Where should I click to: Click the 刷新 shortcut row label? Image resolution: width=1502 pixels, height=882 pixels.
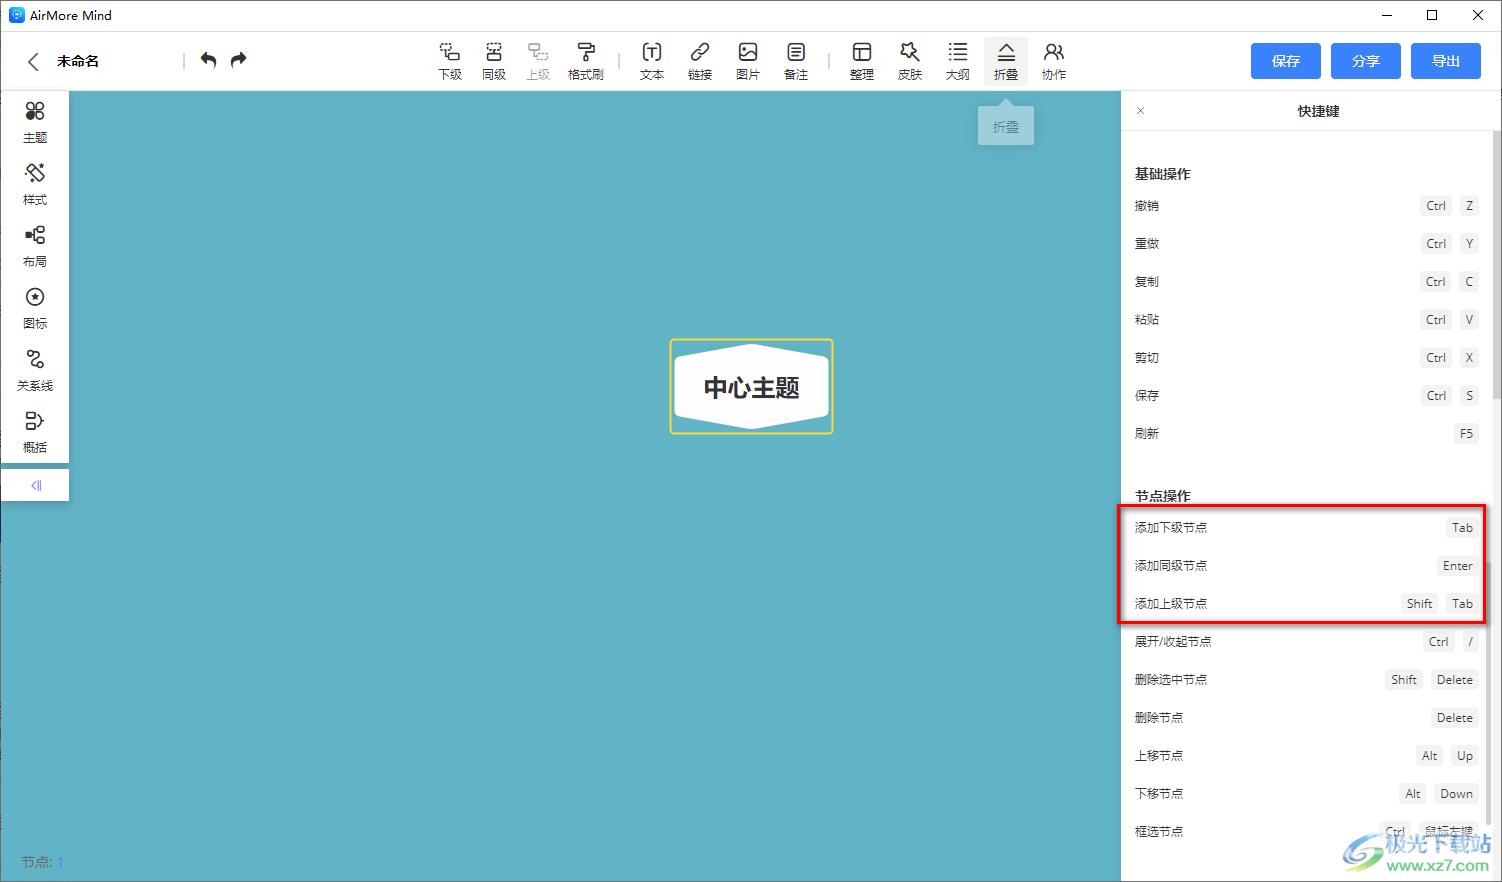point(1147,434)
